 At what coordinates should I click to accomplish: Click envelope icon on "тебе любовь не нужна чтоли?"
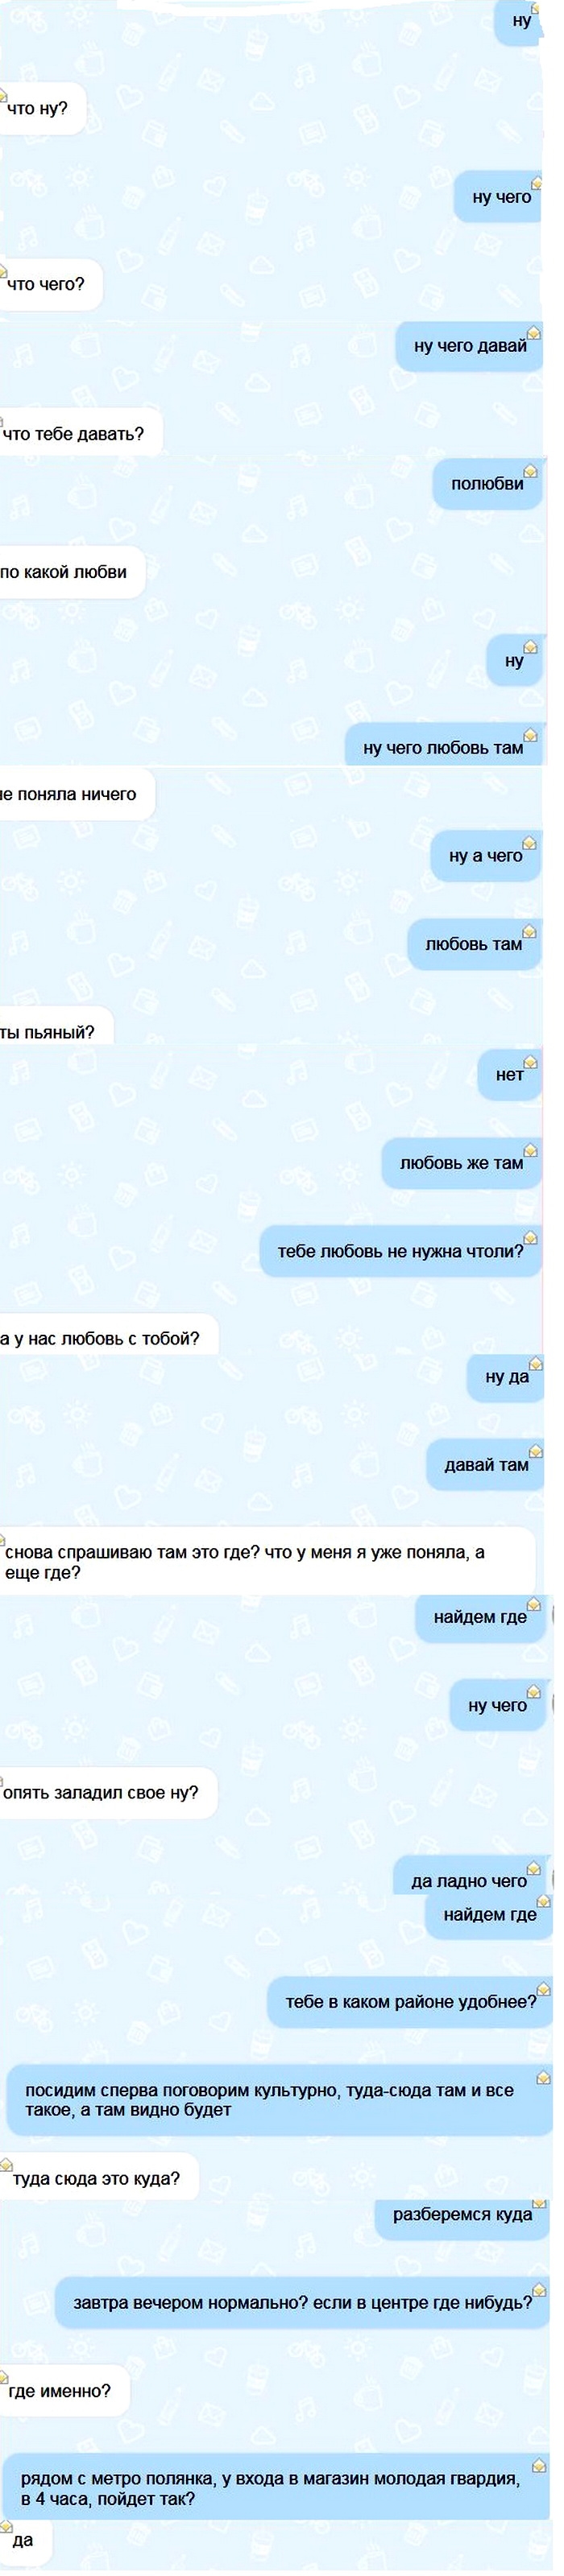[531, 1238]
